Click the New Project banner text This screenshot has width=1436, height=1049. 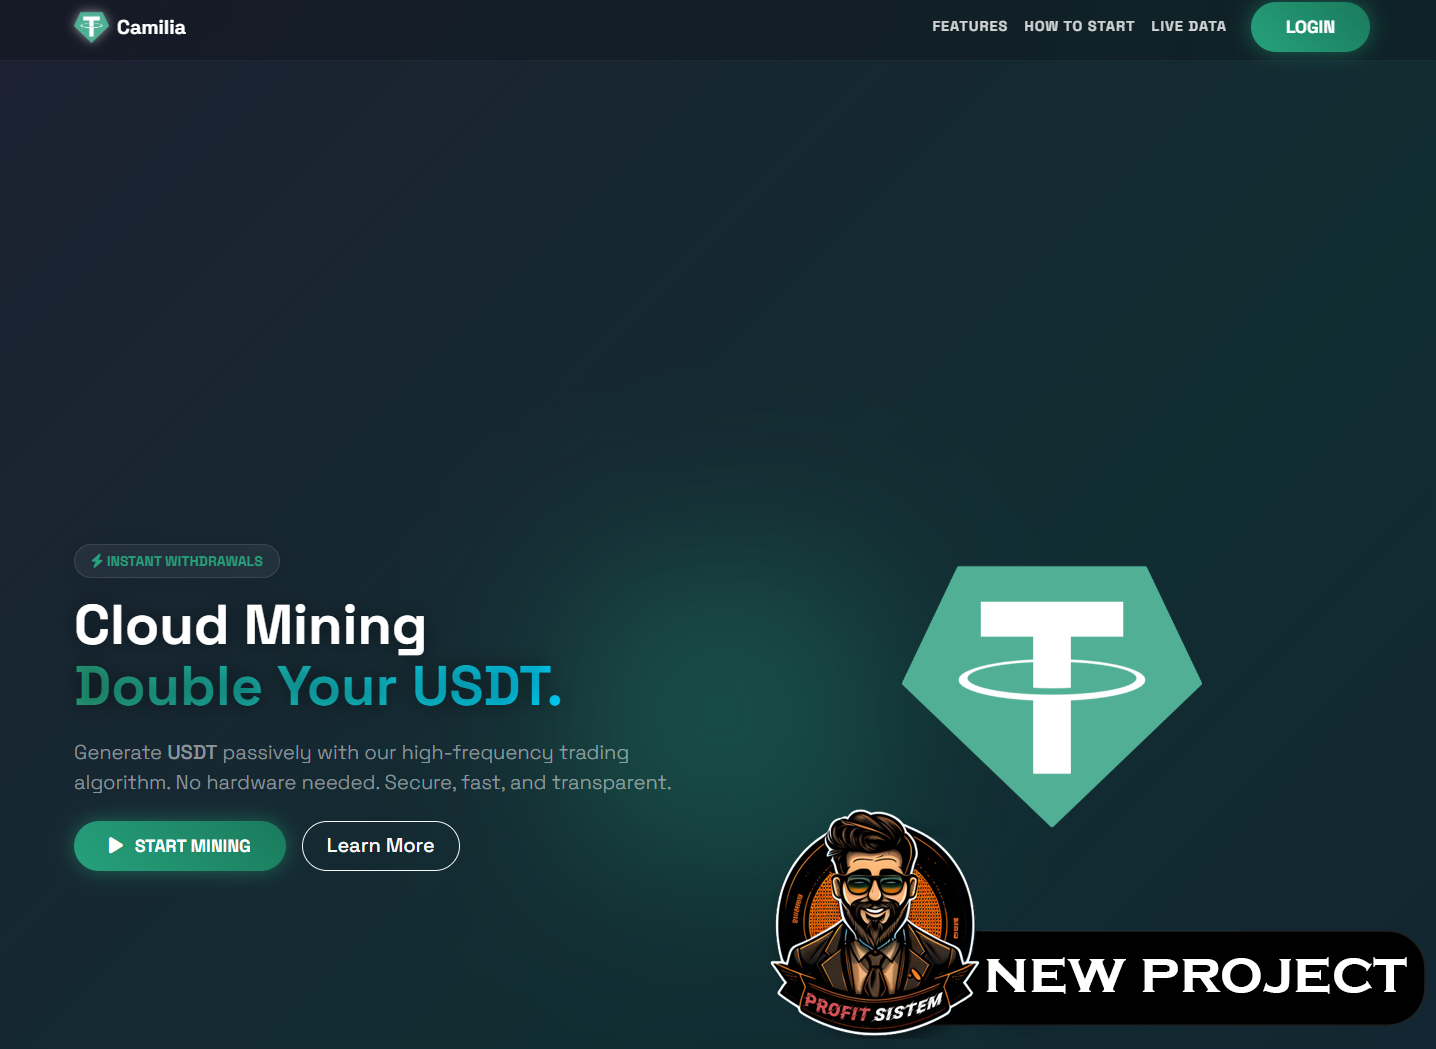click(x=1196, y=976)
